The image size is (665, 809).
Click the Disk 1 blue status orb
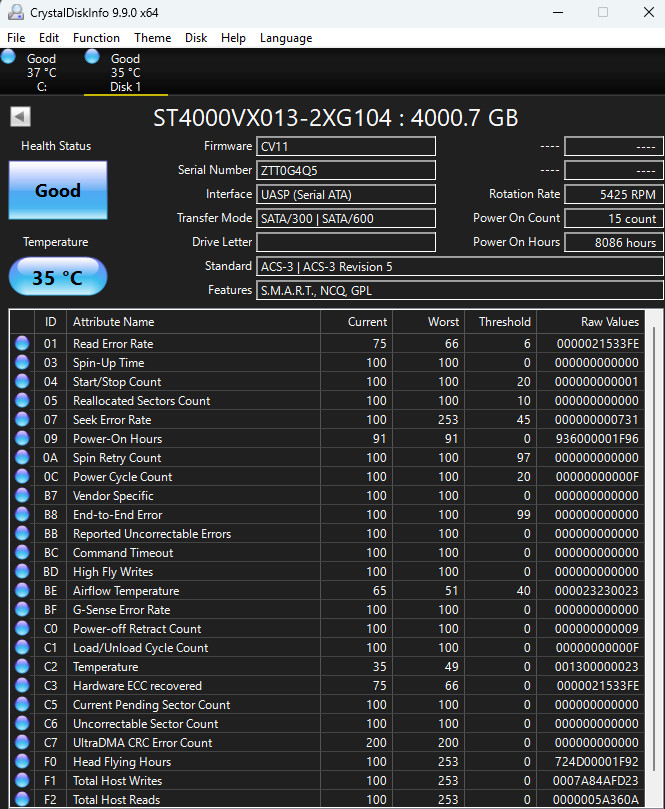pyautogui.click(x=92, y=56)
